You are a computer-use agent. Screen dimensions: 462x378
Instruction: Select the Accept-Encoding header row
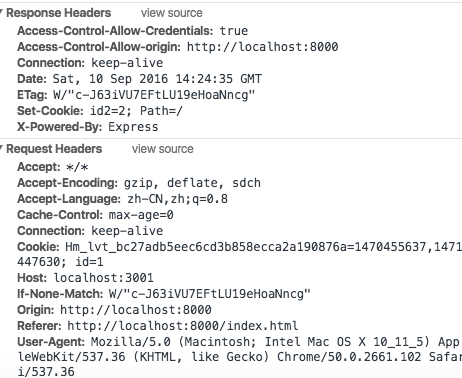(139, 183)
